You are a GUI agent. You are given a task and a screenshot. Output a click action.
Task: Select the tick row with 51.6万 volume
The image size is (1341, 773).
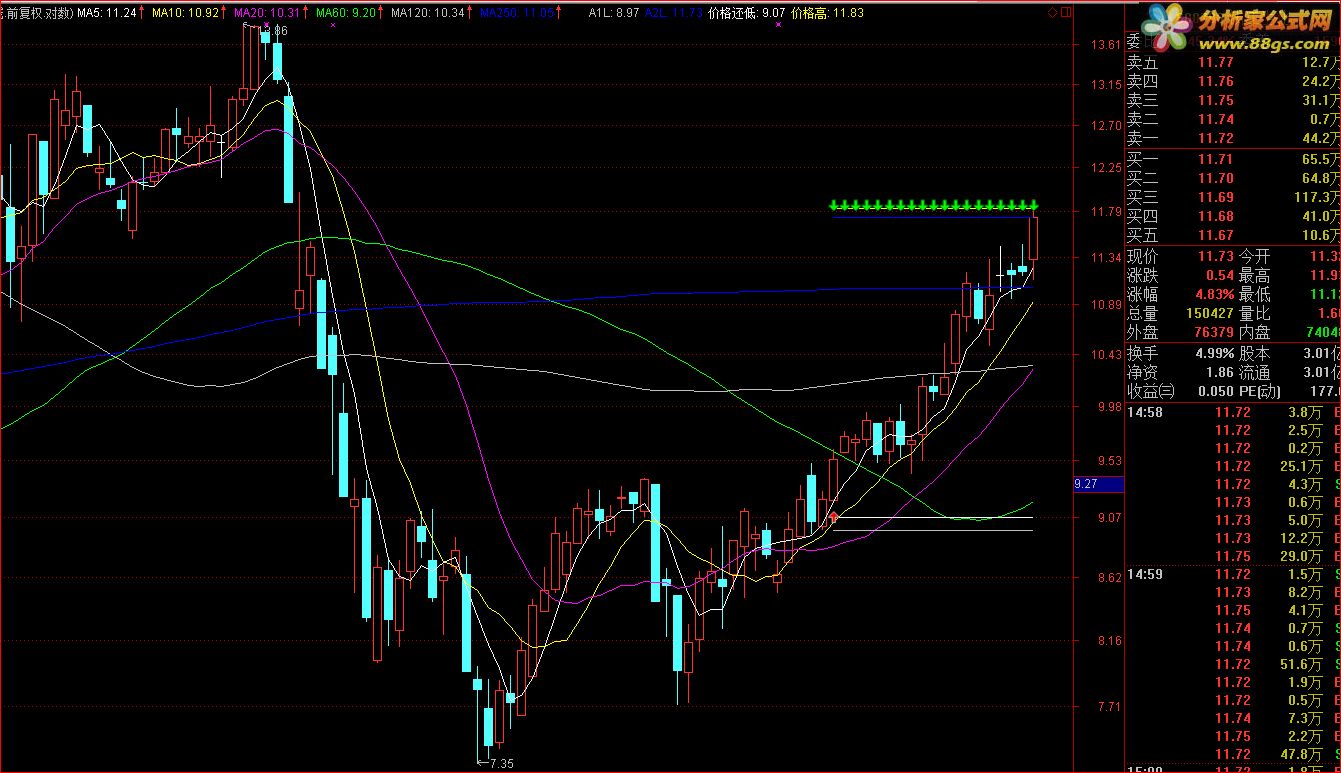1233,664
